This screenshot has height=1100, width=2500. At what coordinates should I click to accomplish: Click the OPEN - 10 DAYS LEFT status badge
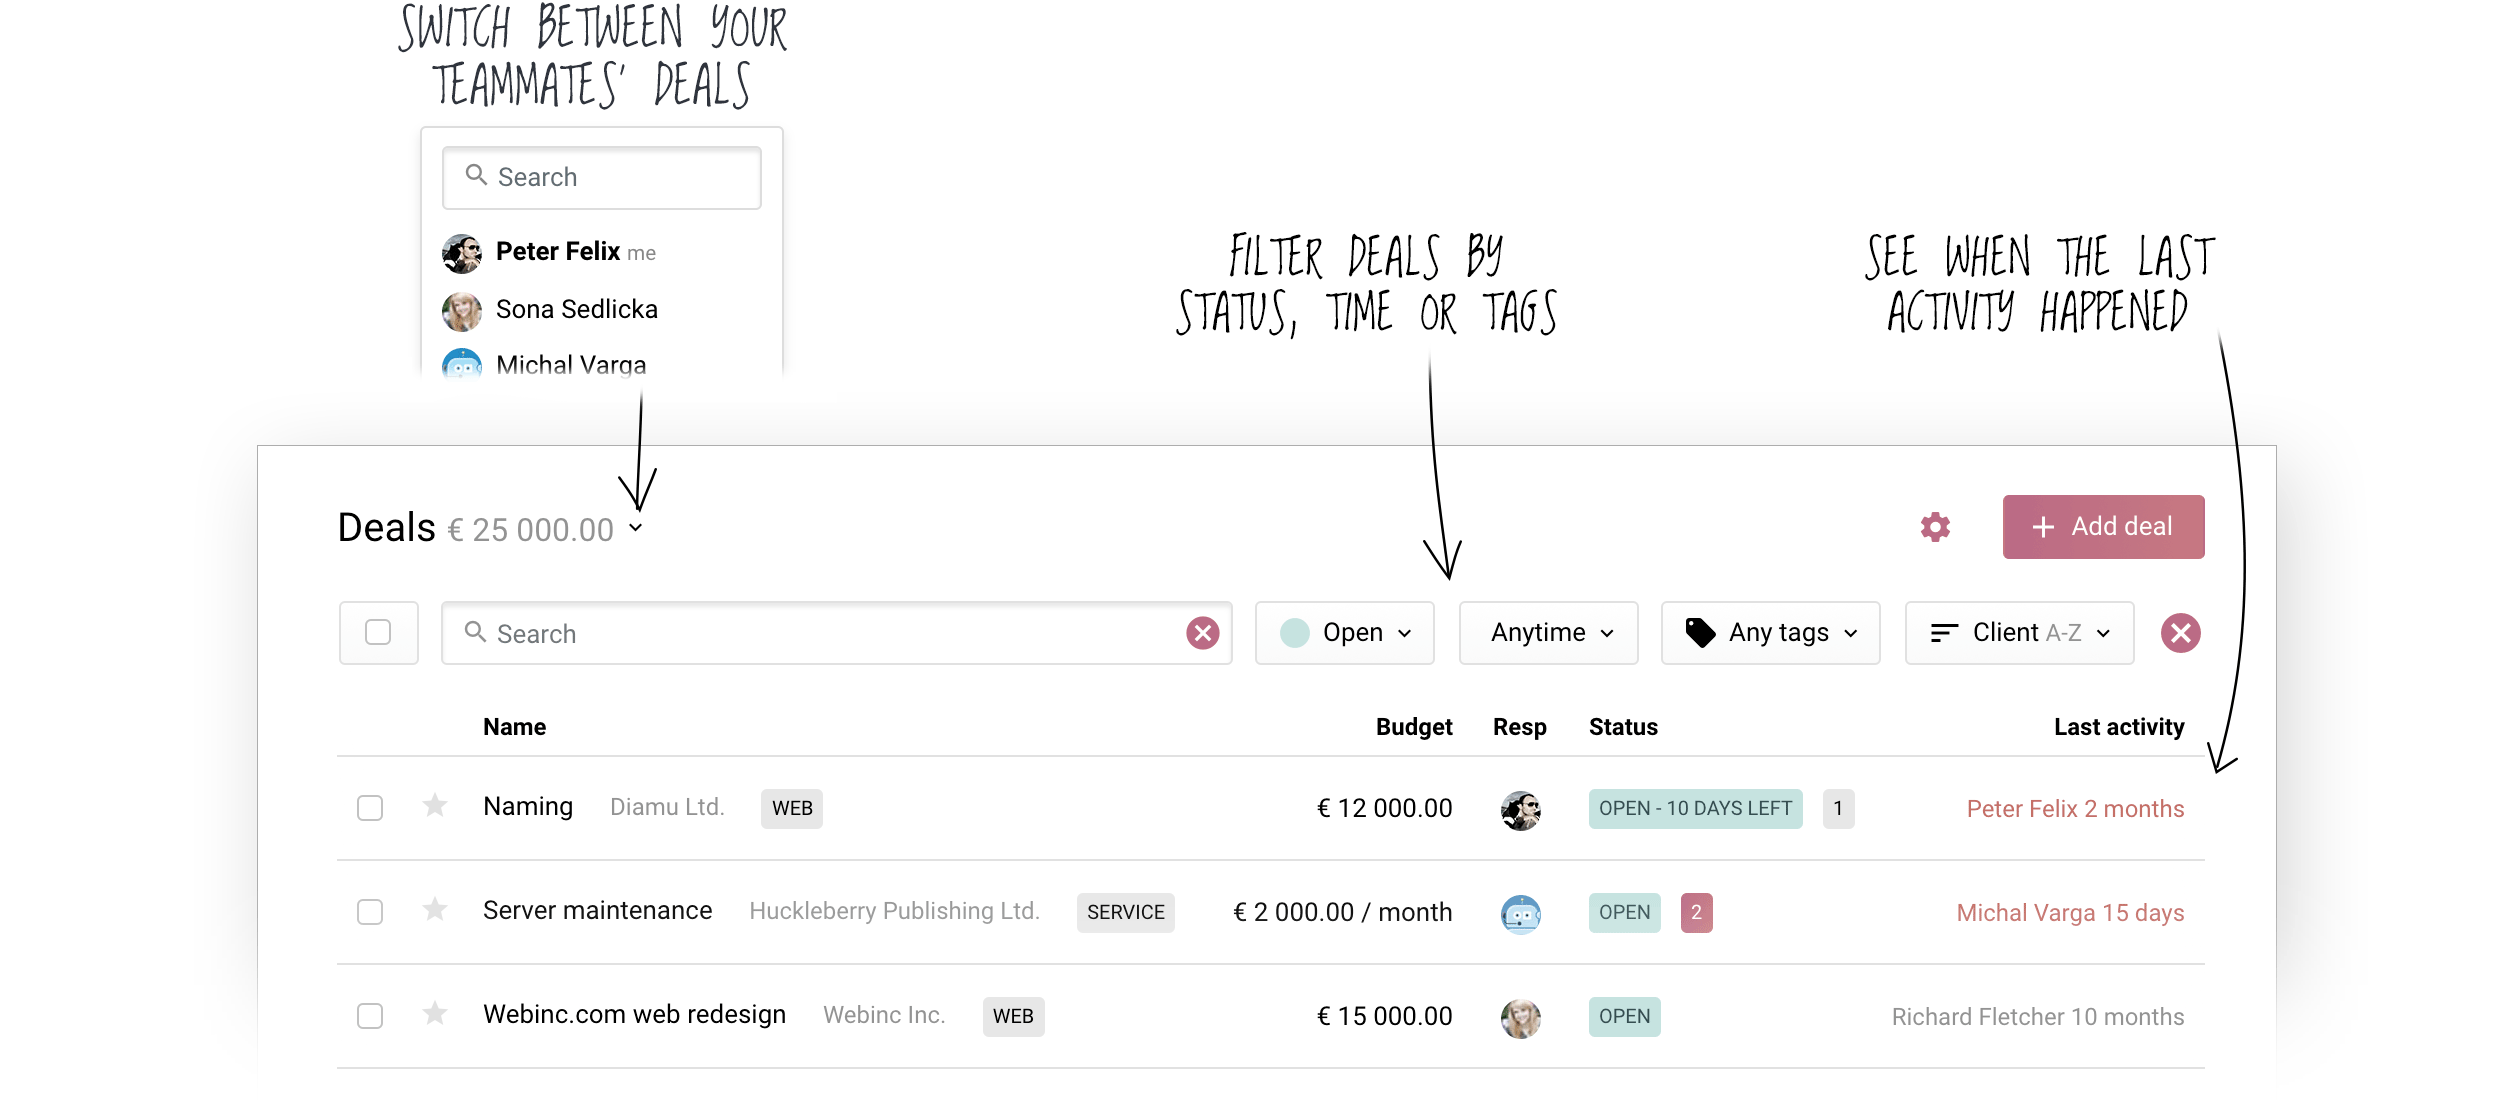1696,809
